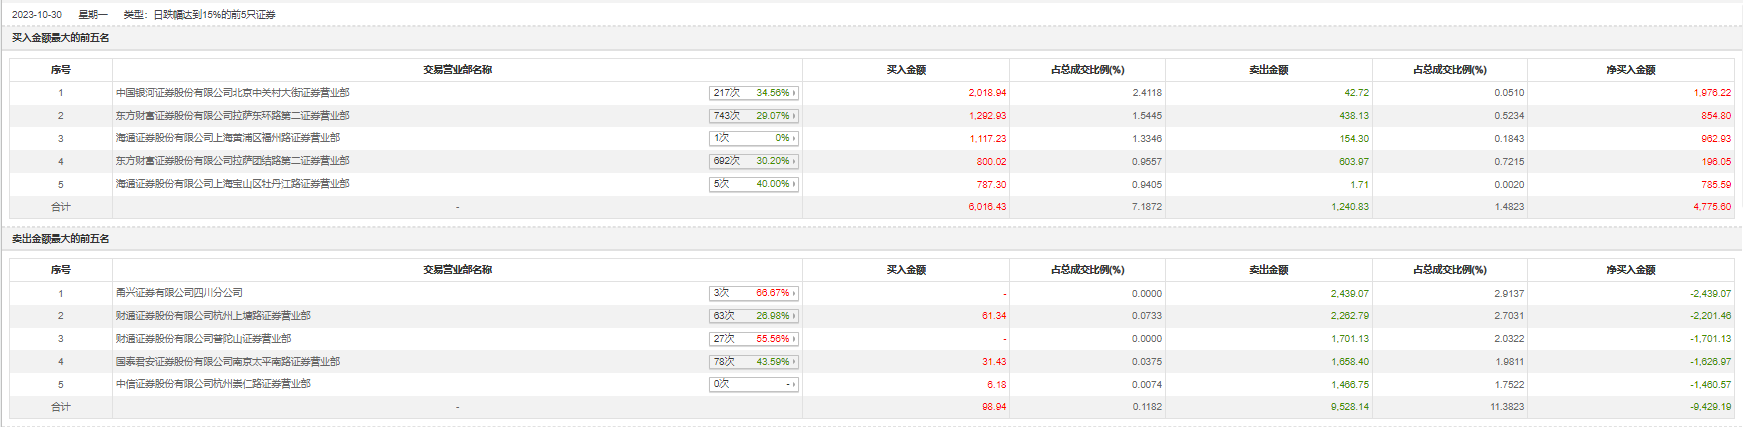Image resolution: width=1743 pixels, height=427 pixels.
Task: Expand the 27次 55.56% stats box
Action: point(754,339)
